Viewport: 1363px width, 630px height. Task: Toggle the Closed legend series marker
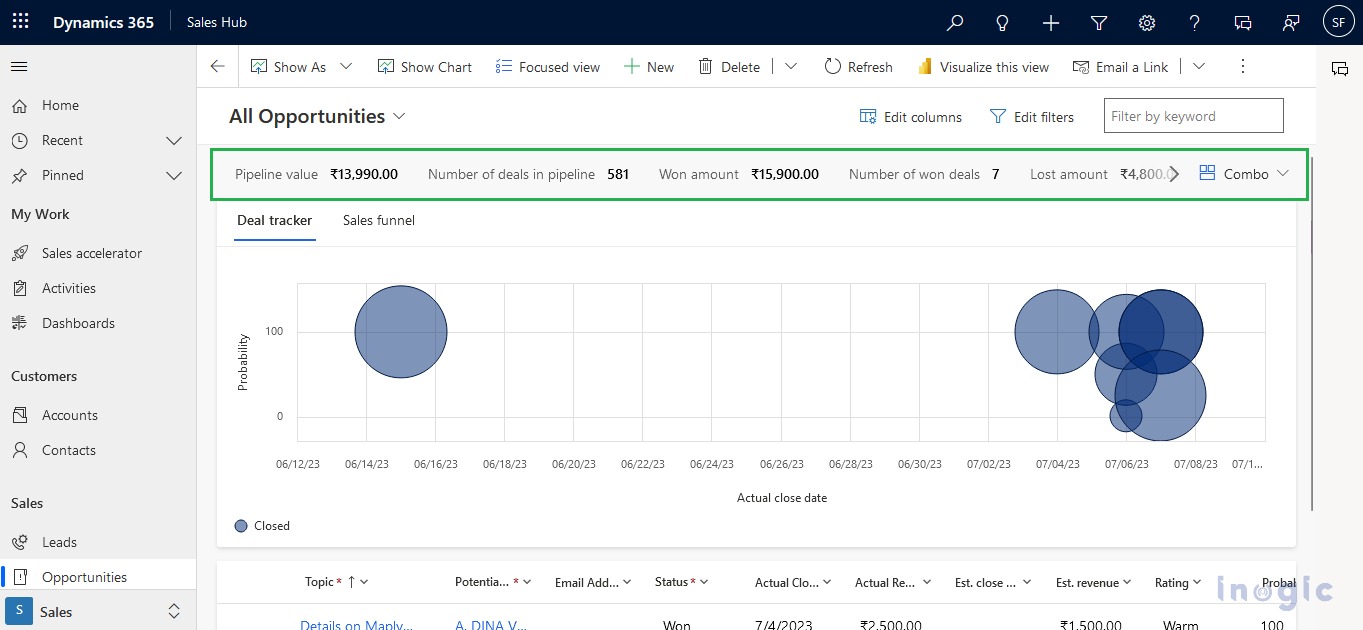[x=241, y=526]
